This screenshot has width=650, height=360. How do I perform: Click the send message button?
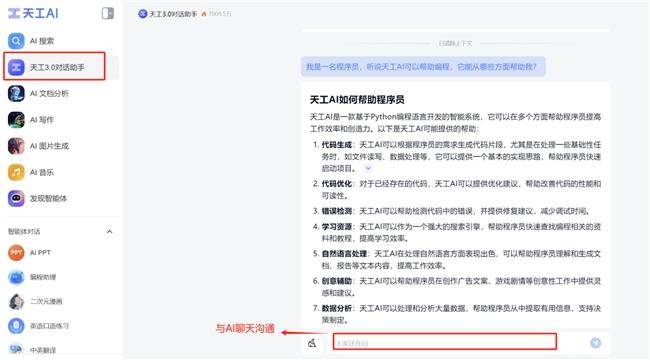pyautogui.click(x=595, y=343)
